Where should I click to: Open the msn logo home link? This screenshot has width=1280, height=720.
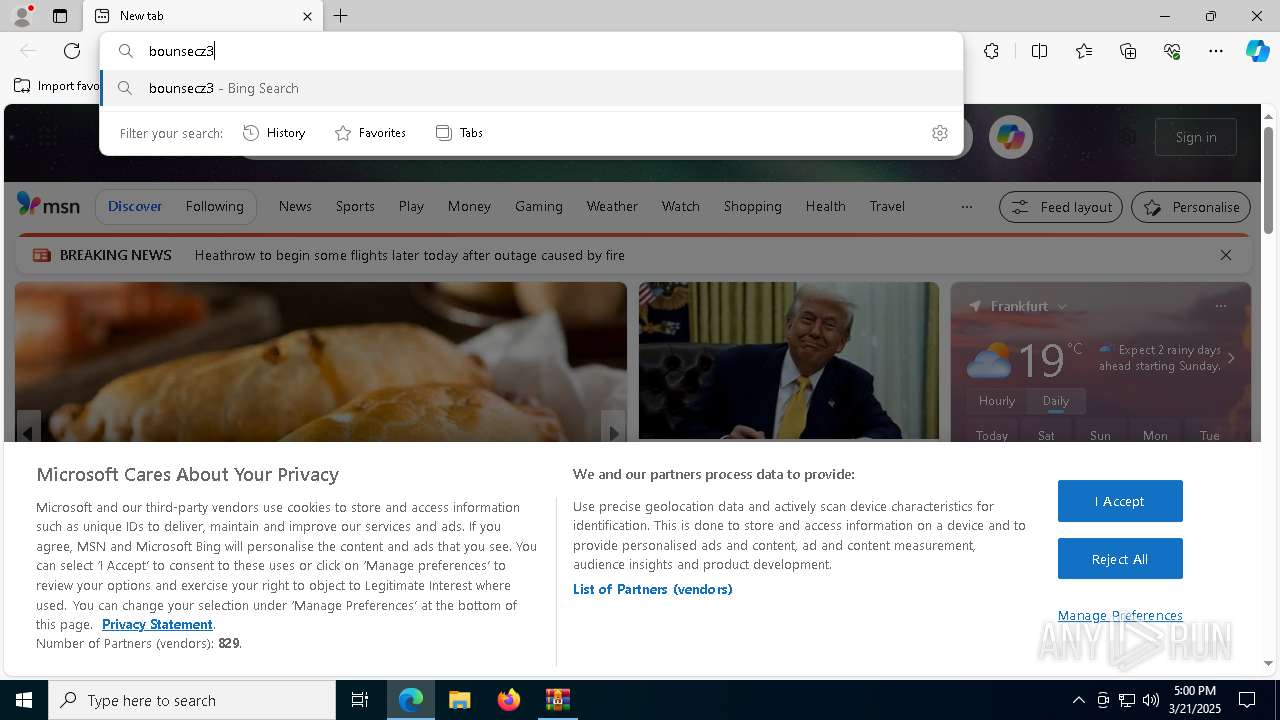pyautogui.click(x=48, y=205)
